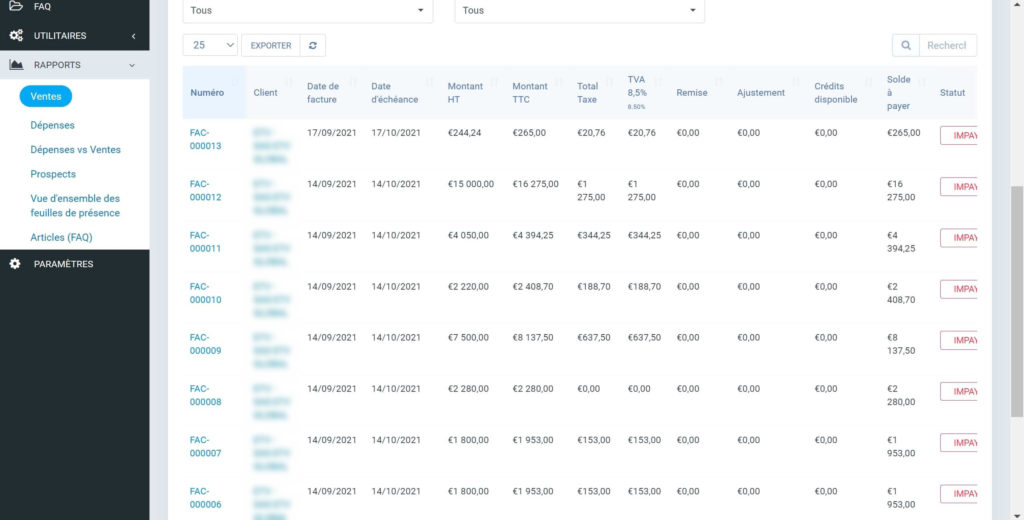Open the client link for FAC-000013
Image resolution: width=1024 pixels, height=520 pixels.
click(271, 146)
